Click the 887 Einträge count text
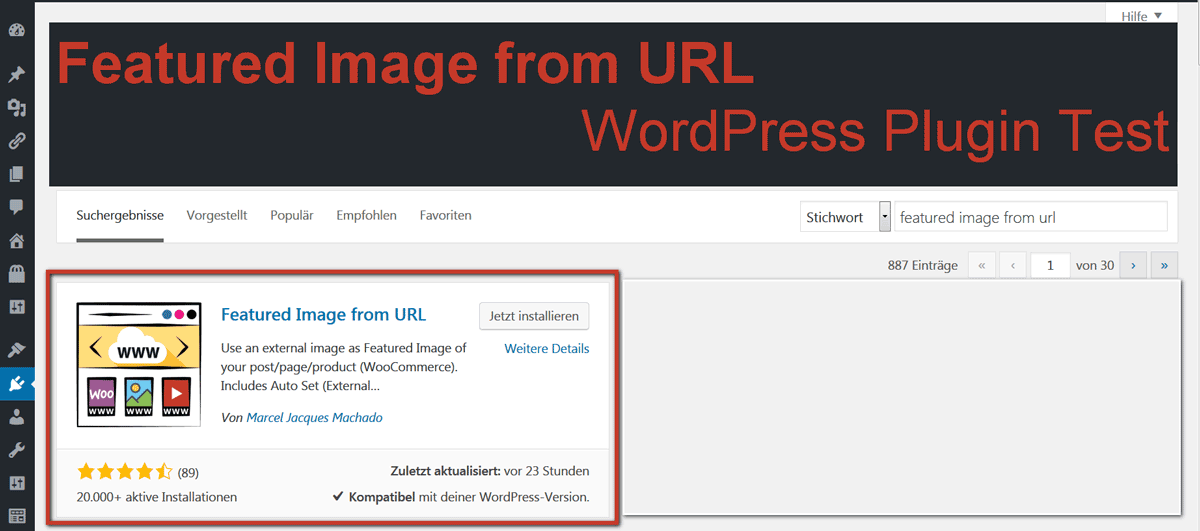 (x=922, y=265)
